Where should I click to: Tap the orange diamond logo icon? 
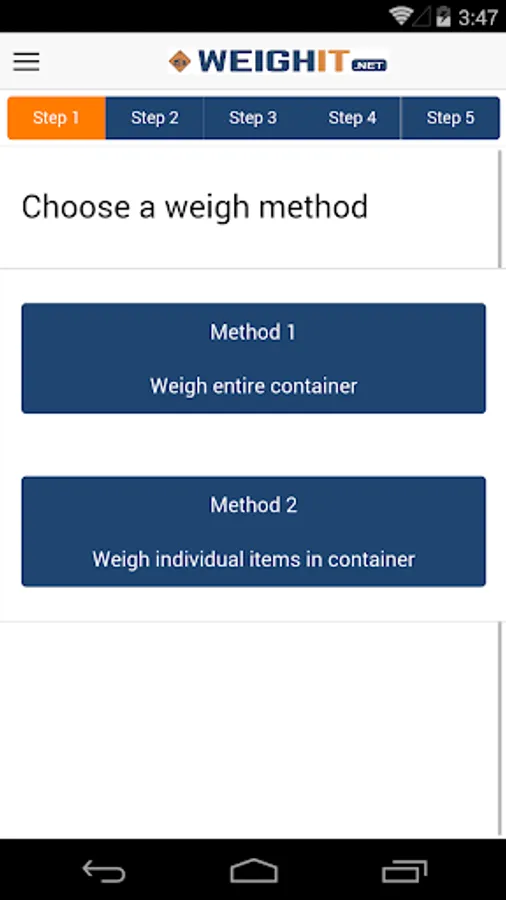(x=180, y=61)
